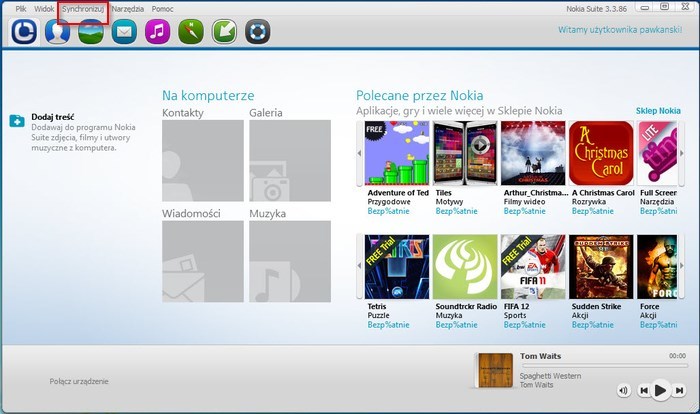Toggle the player volume speaker icon

click(623, 390)
